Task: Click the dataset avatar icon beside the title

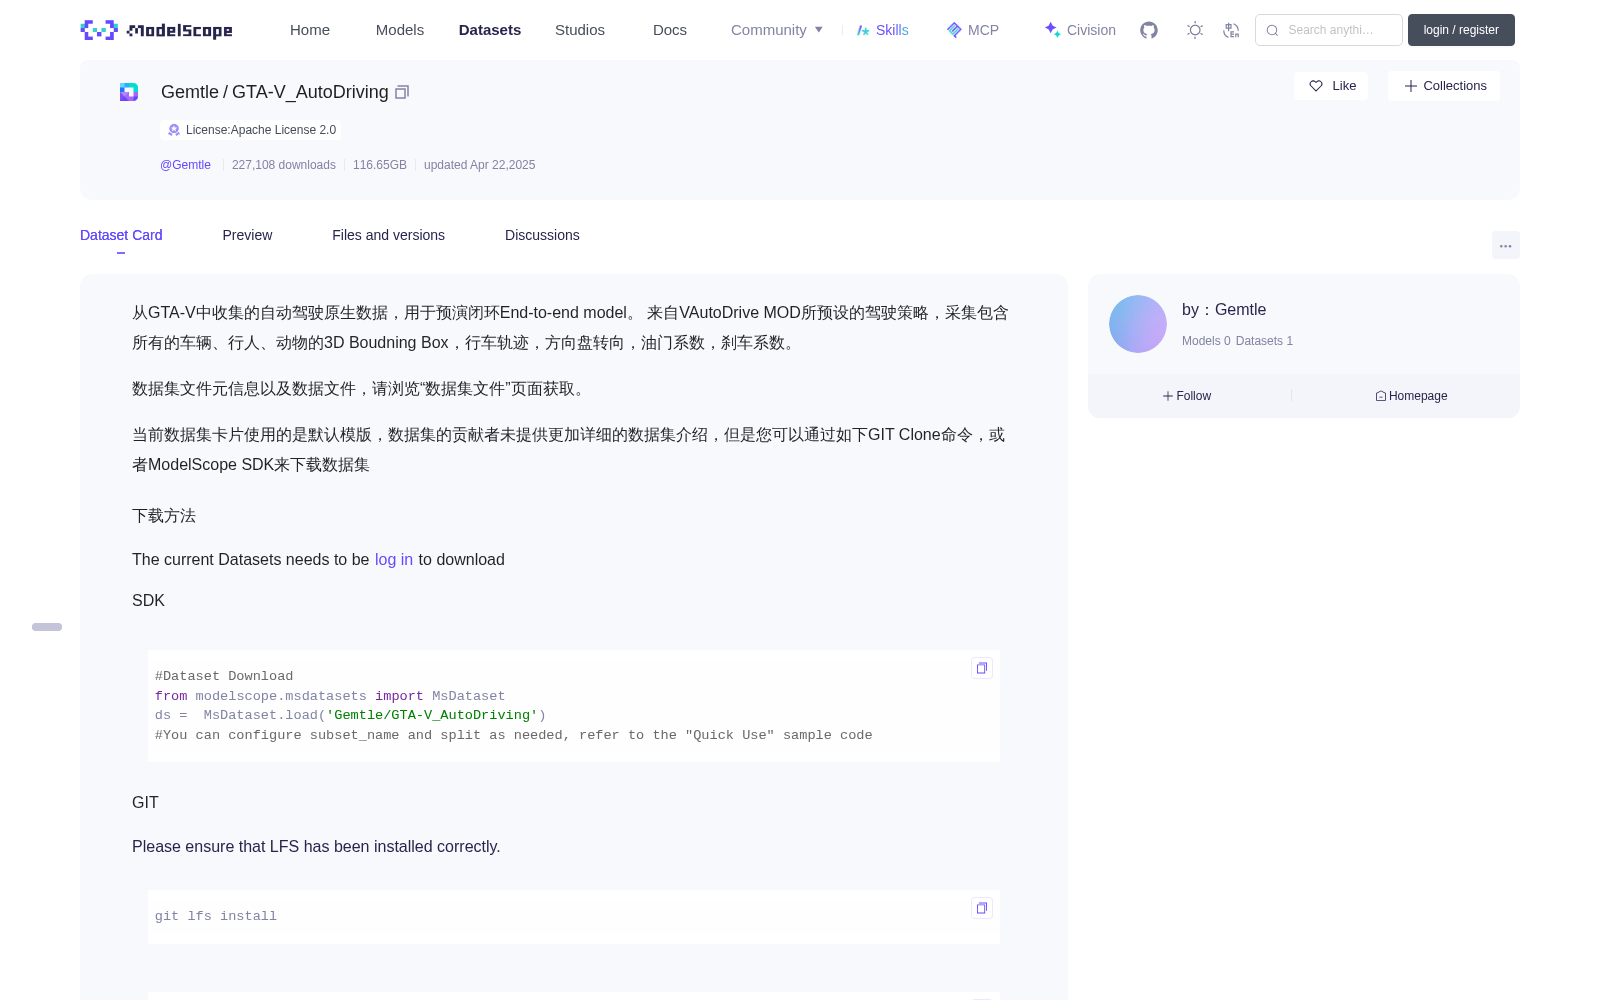Action: point(129,92)
